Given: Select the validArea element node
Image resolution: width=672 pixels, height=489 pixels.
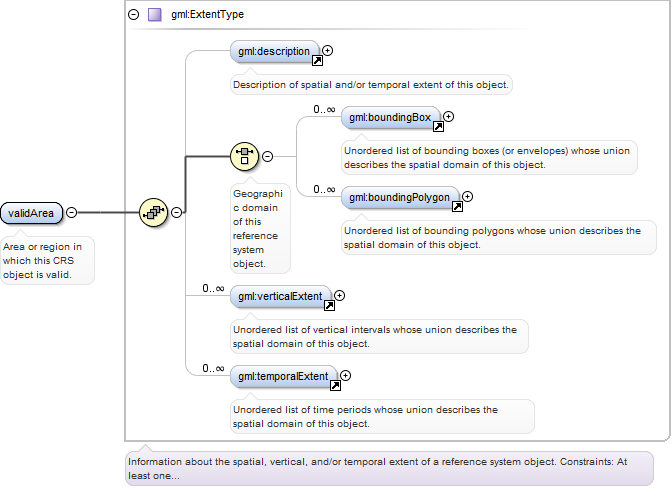Looking at the screenshot, I should tap(31, 213).
